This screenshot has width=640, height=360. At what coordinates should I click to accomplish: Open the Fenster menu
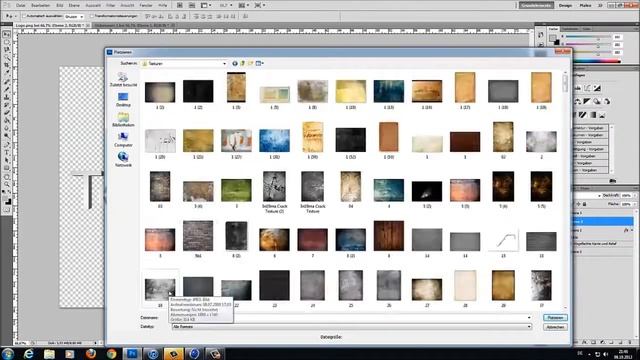pyautogui.click(x=146, y=5)
